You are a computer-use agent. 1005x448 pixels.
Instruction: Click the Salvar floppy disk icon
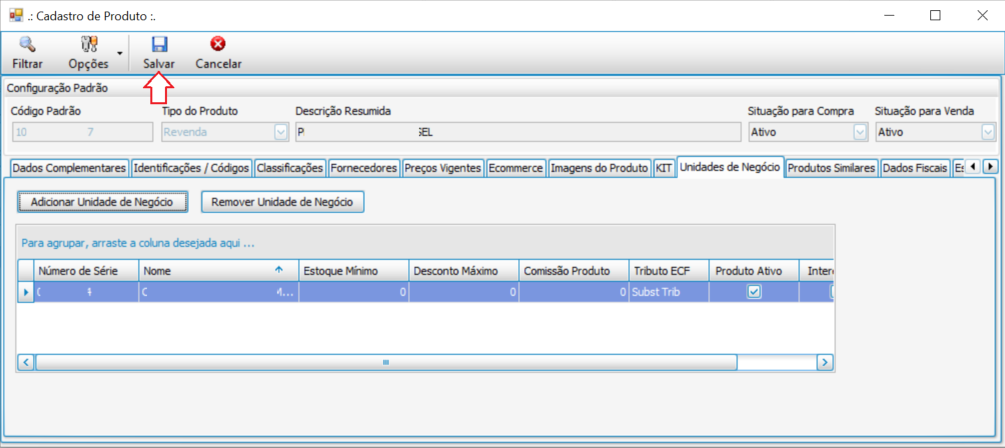[x=158, y=44]
